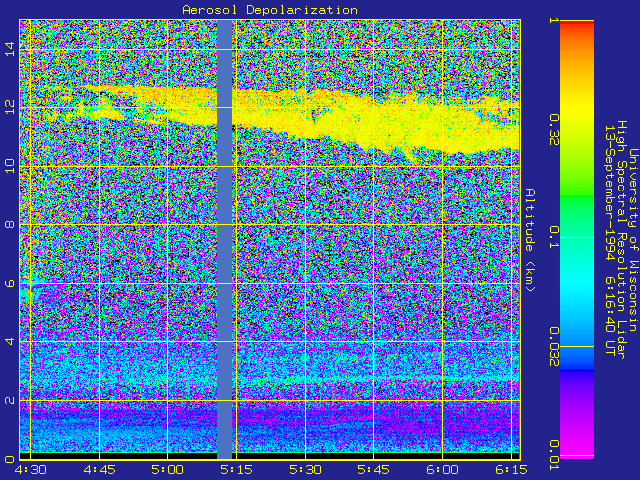Click the '13-September-1994 6:16:40 UT' timestamp
640x480 pixels.
610,240
